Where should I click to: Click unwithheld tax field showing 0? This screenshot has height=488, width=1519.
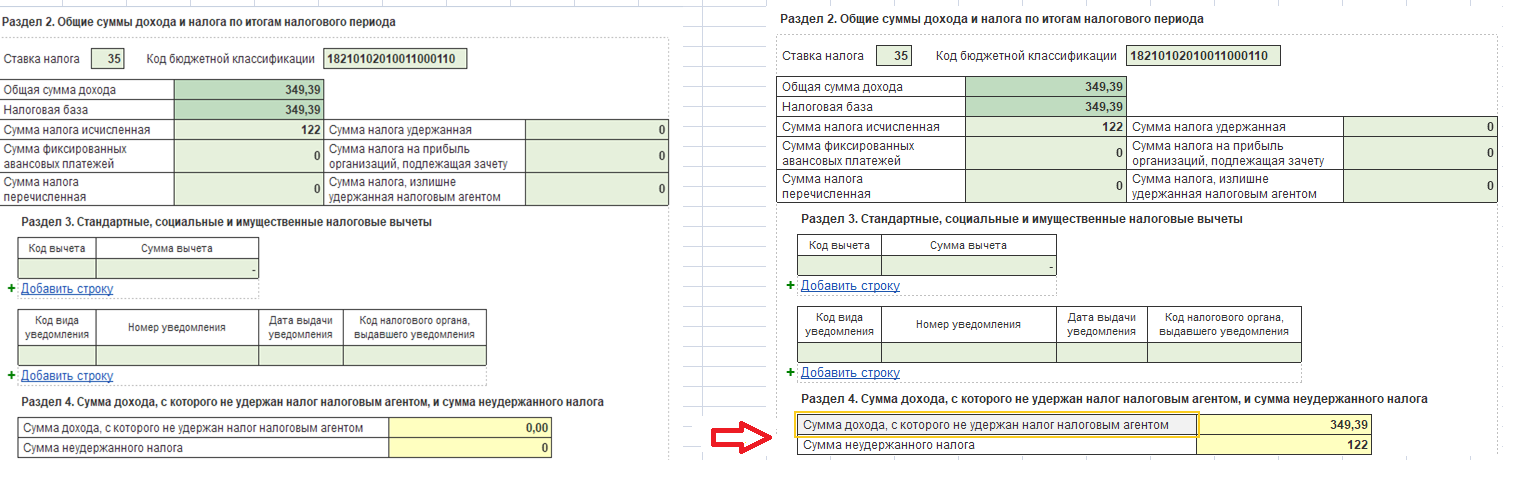click(x=470, y=448)
